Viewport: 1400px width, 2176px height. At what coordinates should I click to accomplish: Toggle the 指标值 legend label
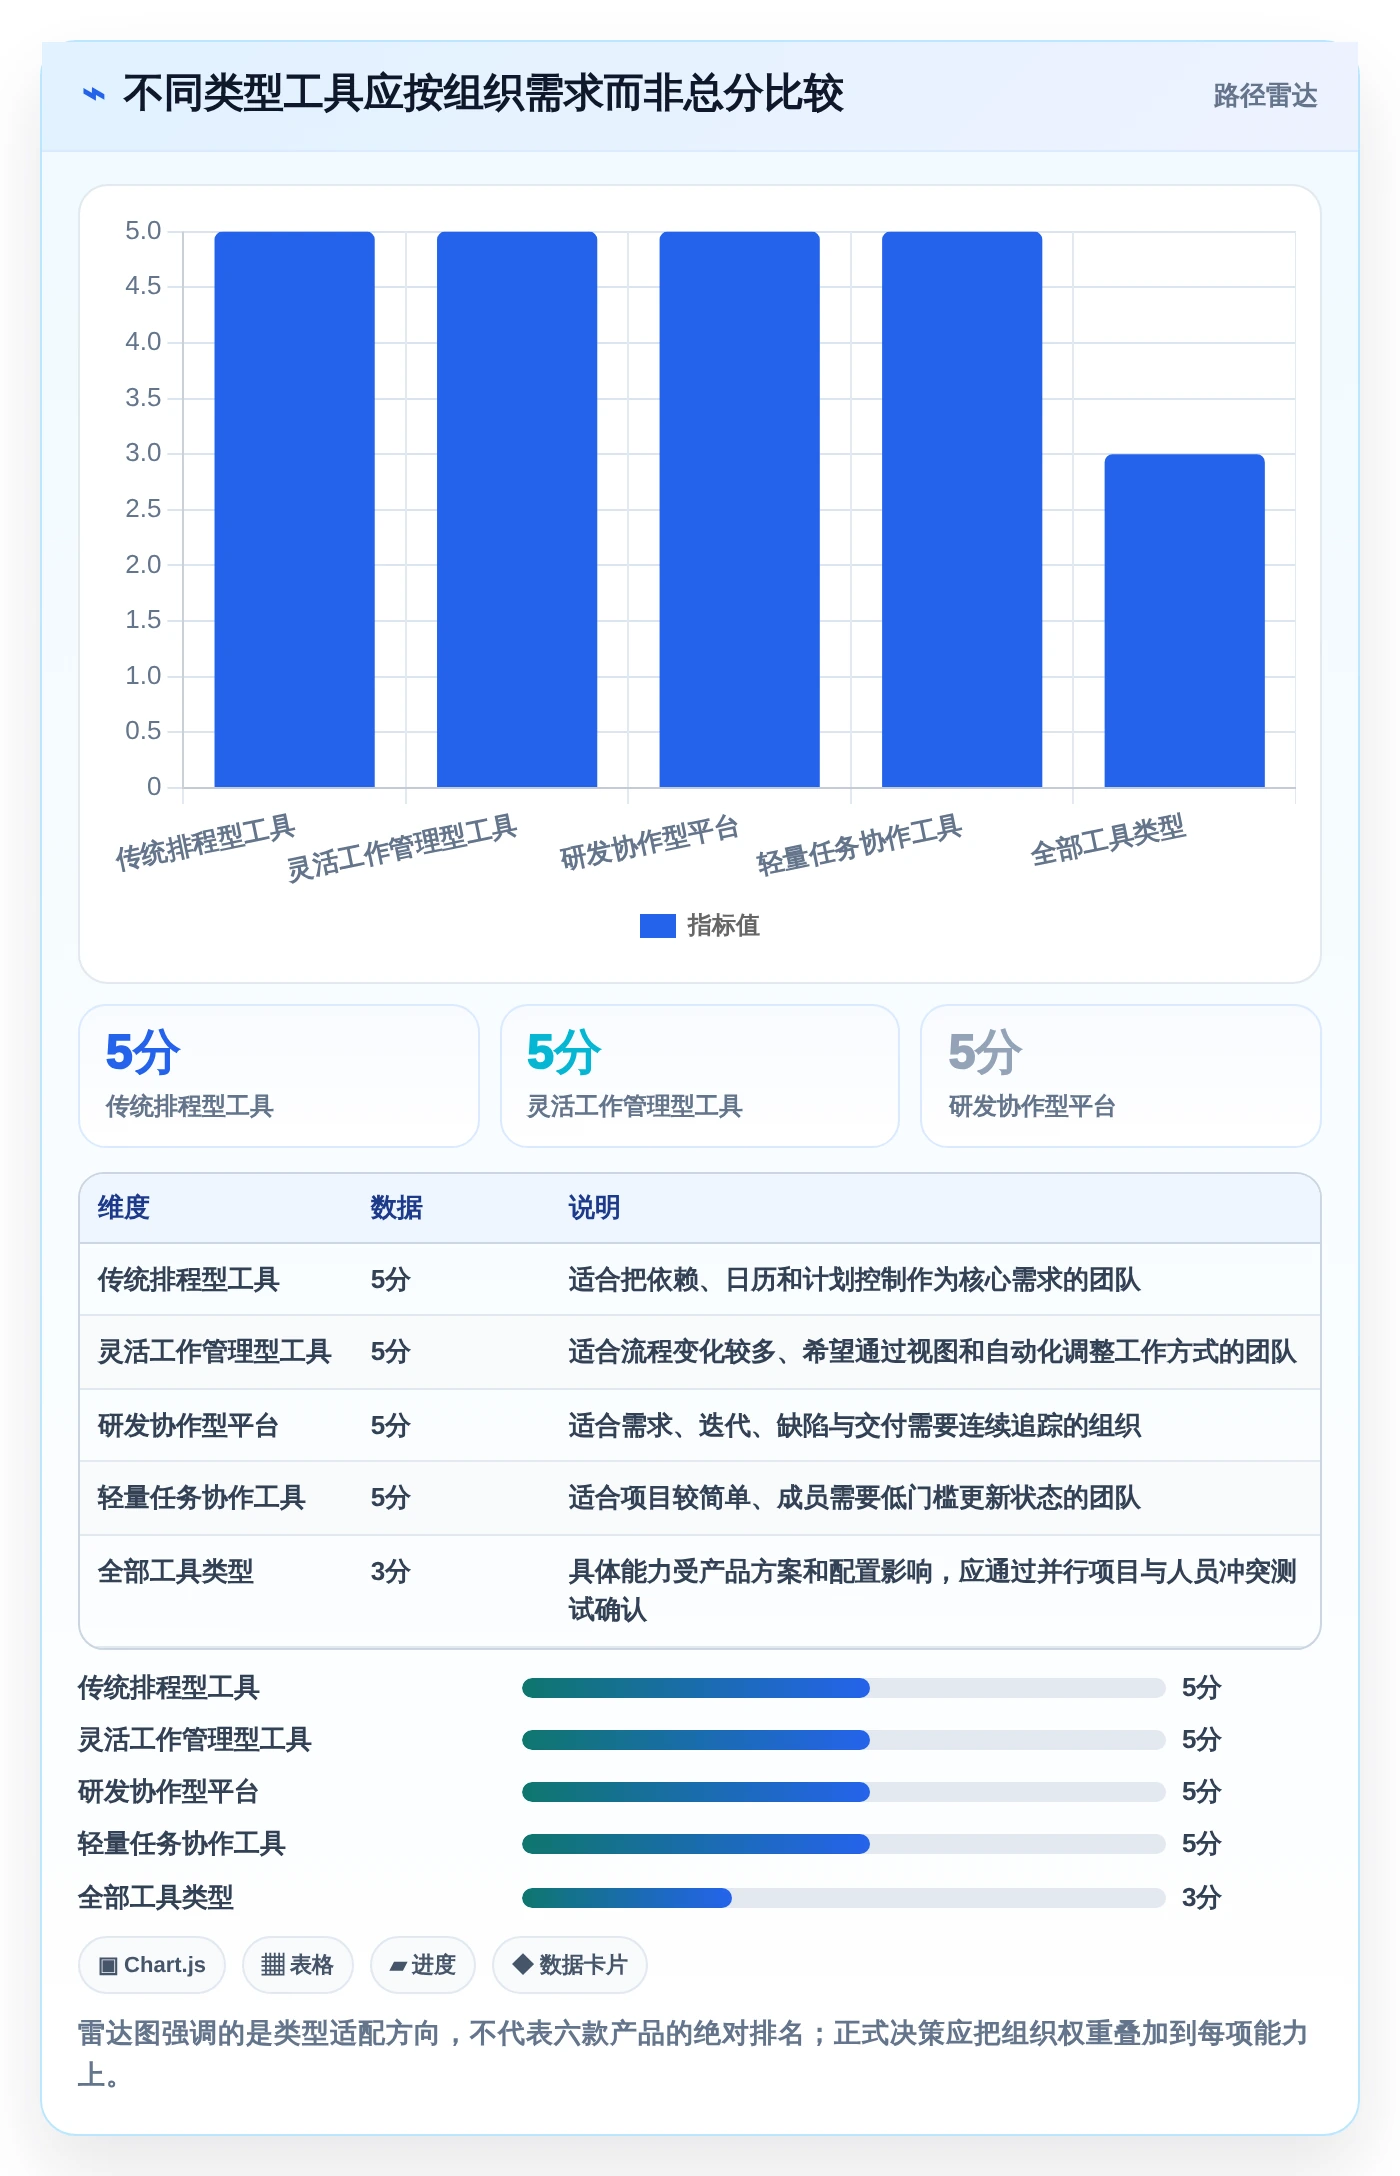click(723, 926)
